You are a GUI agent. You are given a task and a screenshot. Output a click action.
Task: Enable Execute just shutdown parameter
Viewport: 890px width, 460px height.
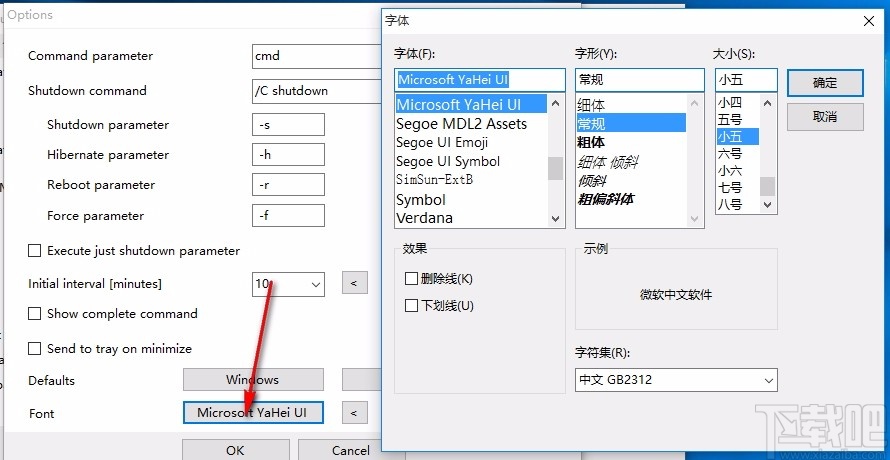(x=35, y=250)
